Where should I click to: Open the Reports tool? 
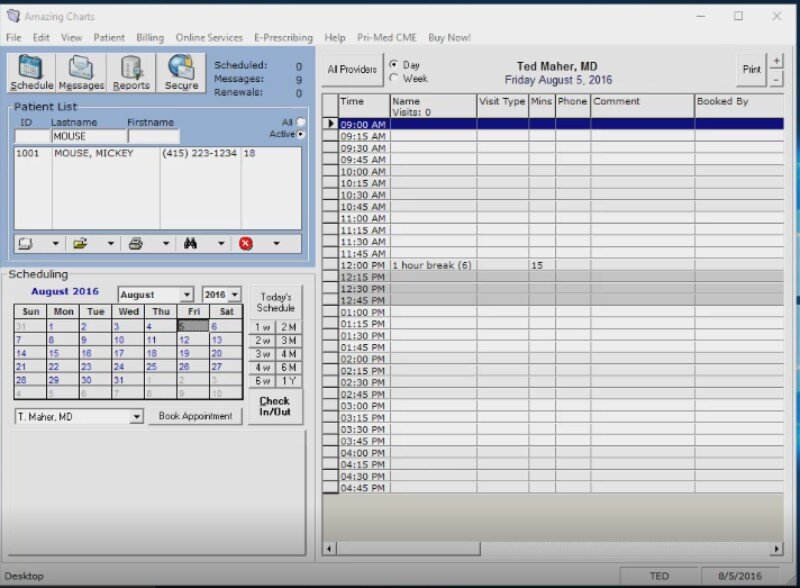click(x=131, y=73)
